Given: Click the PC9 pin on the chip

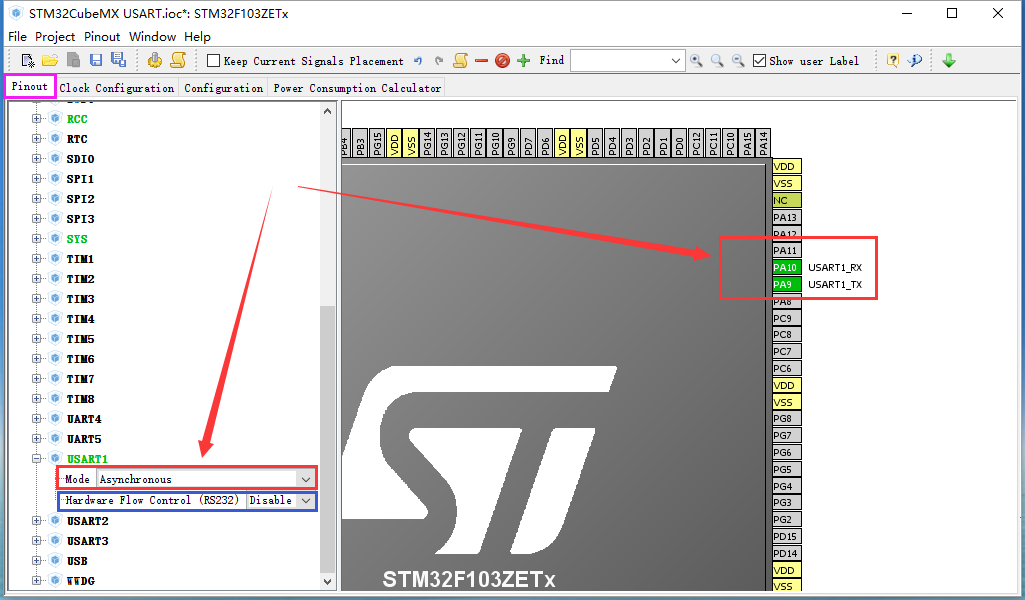Looking at the screenshot, I should coord(786,318).
